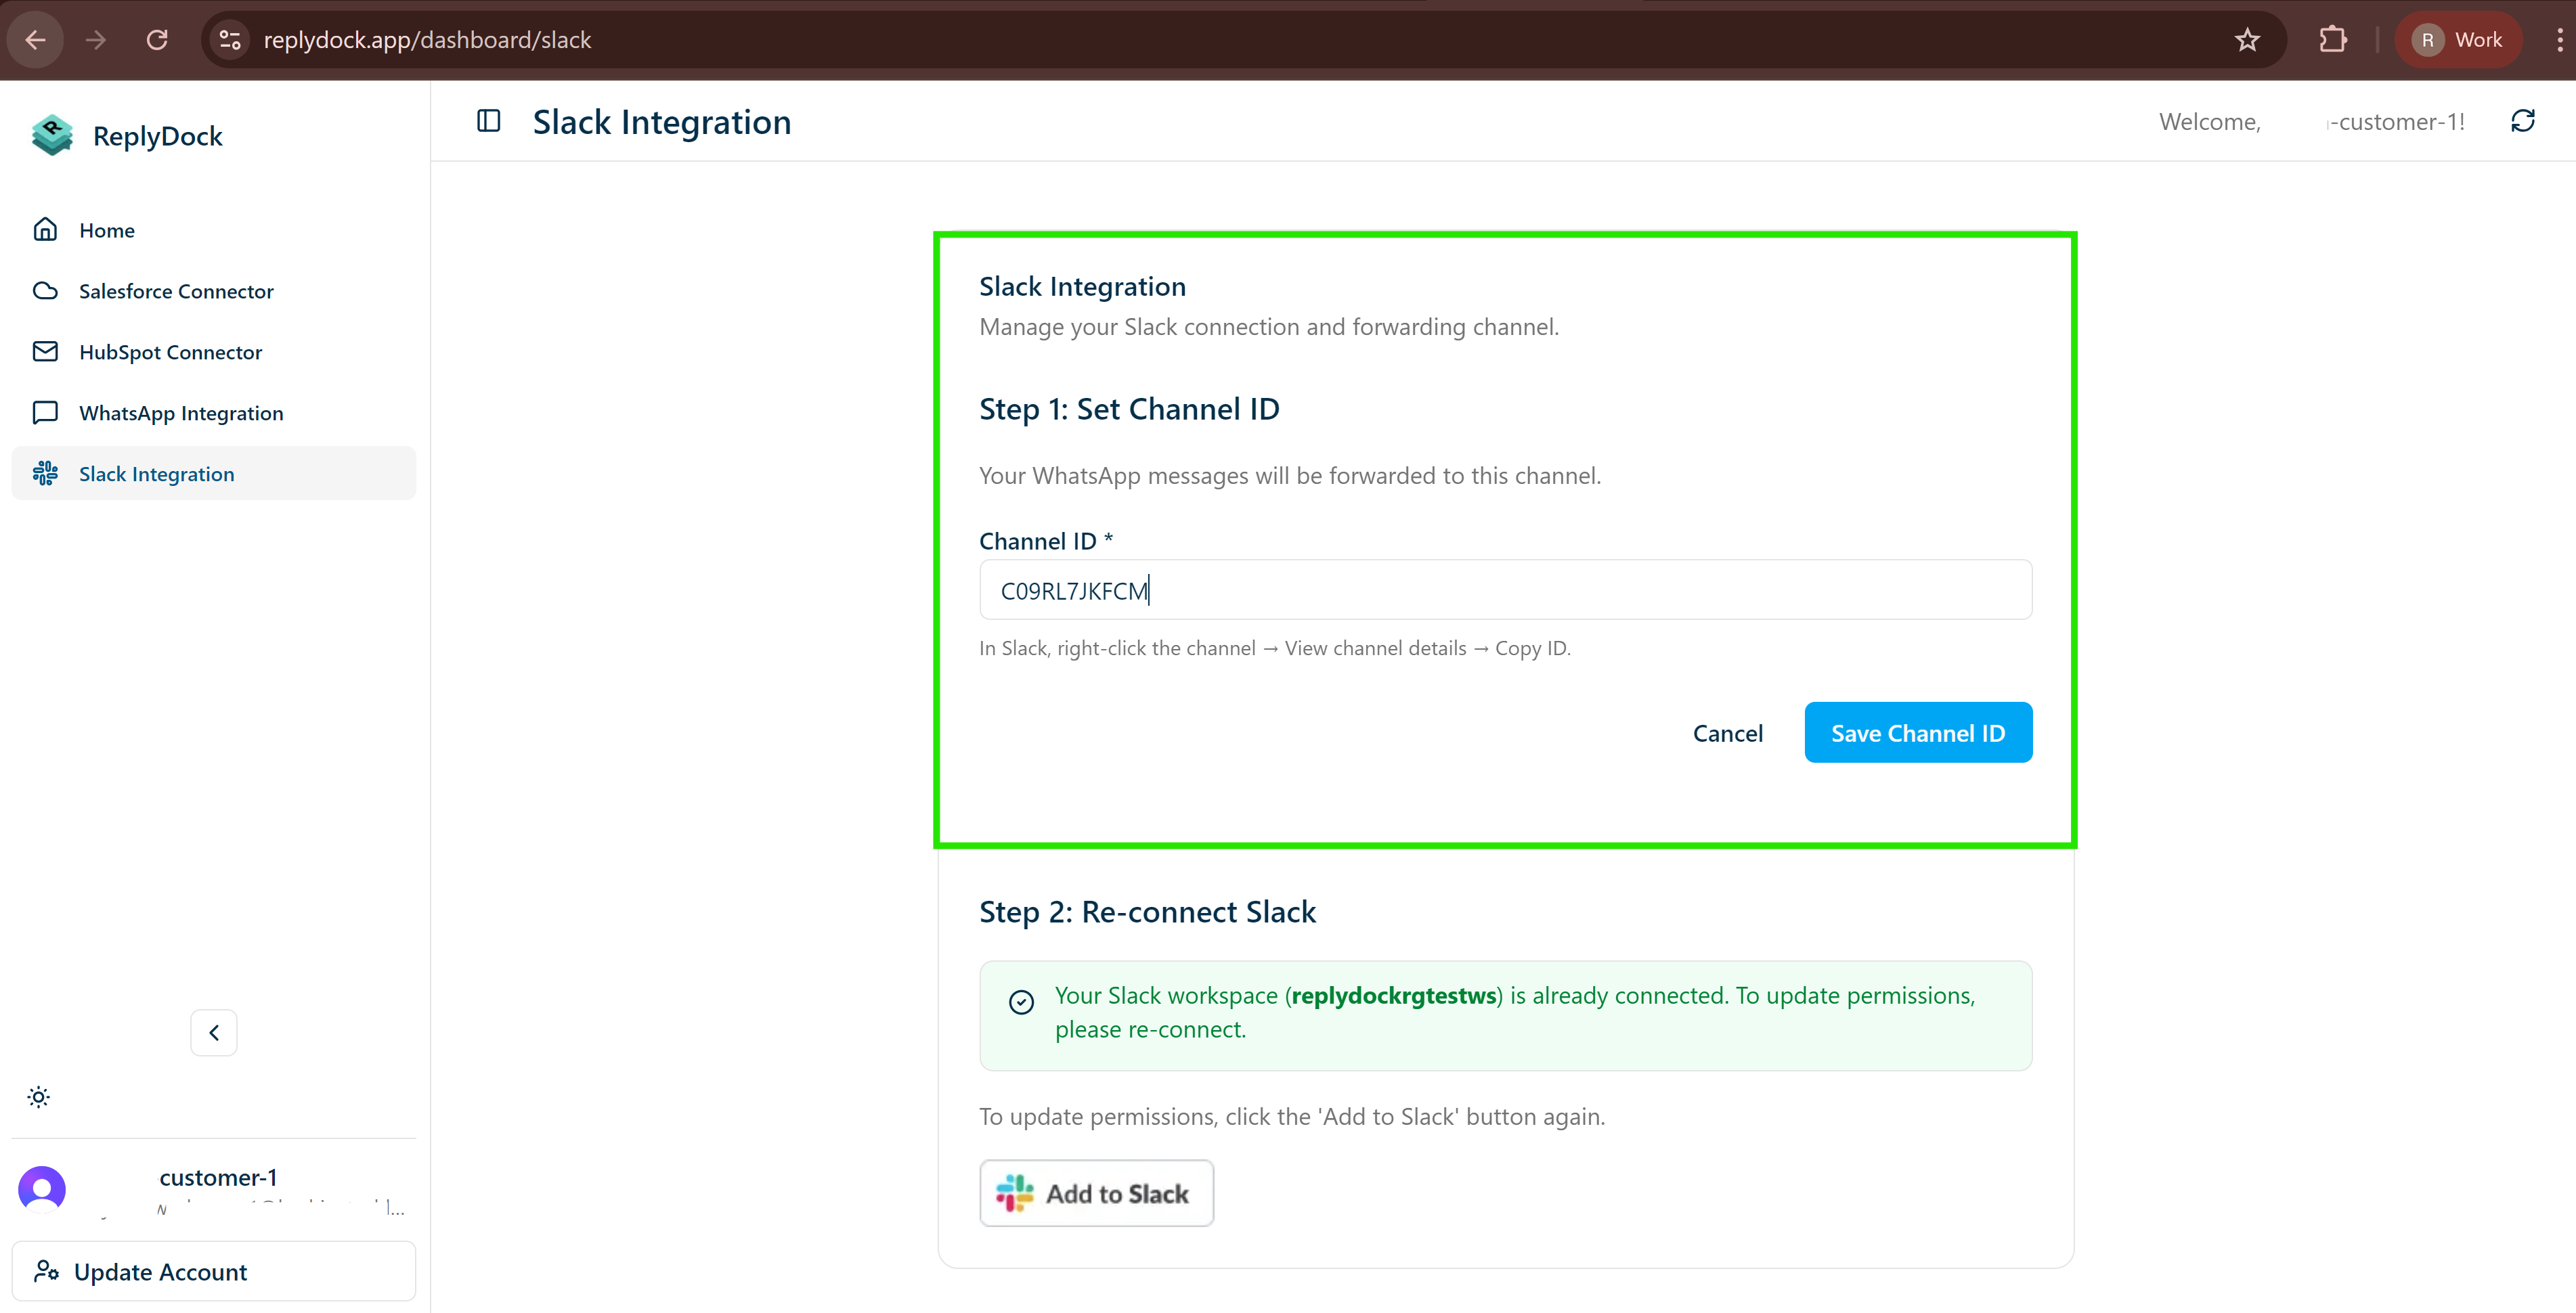The width and height of the screenshot is (2576, 1313).
Task: Collapse sidebar with the chevron button
Action: (x=214, y=1032)
